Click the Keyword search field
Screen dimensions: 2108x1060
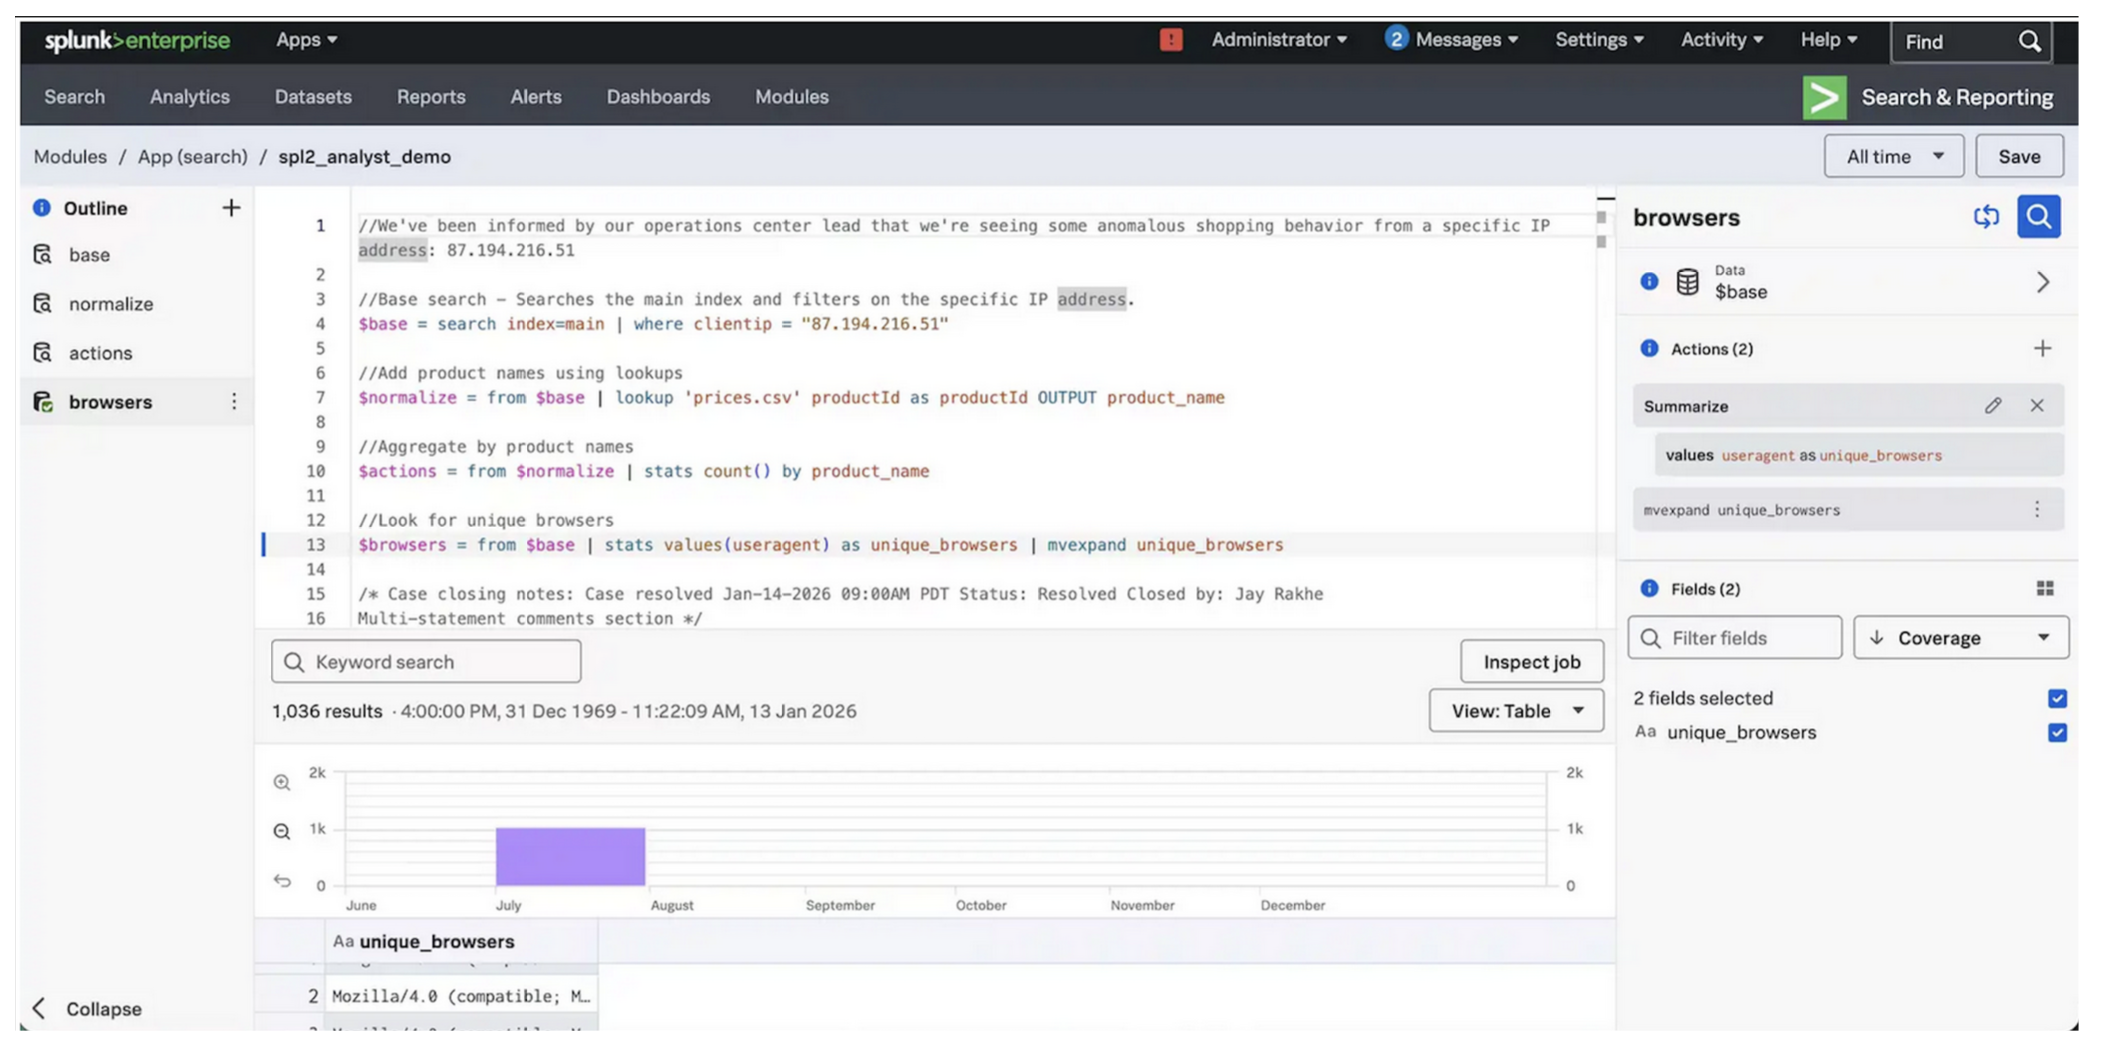(426, 661)
